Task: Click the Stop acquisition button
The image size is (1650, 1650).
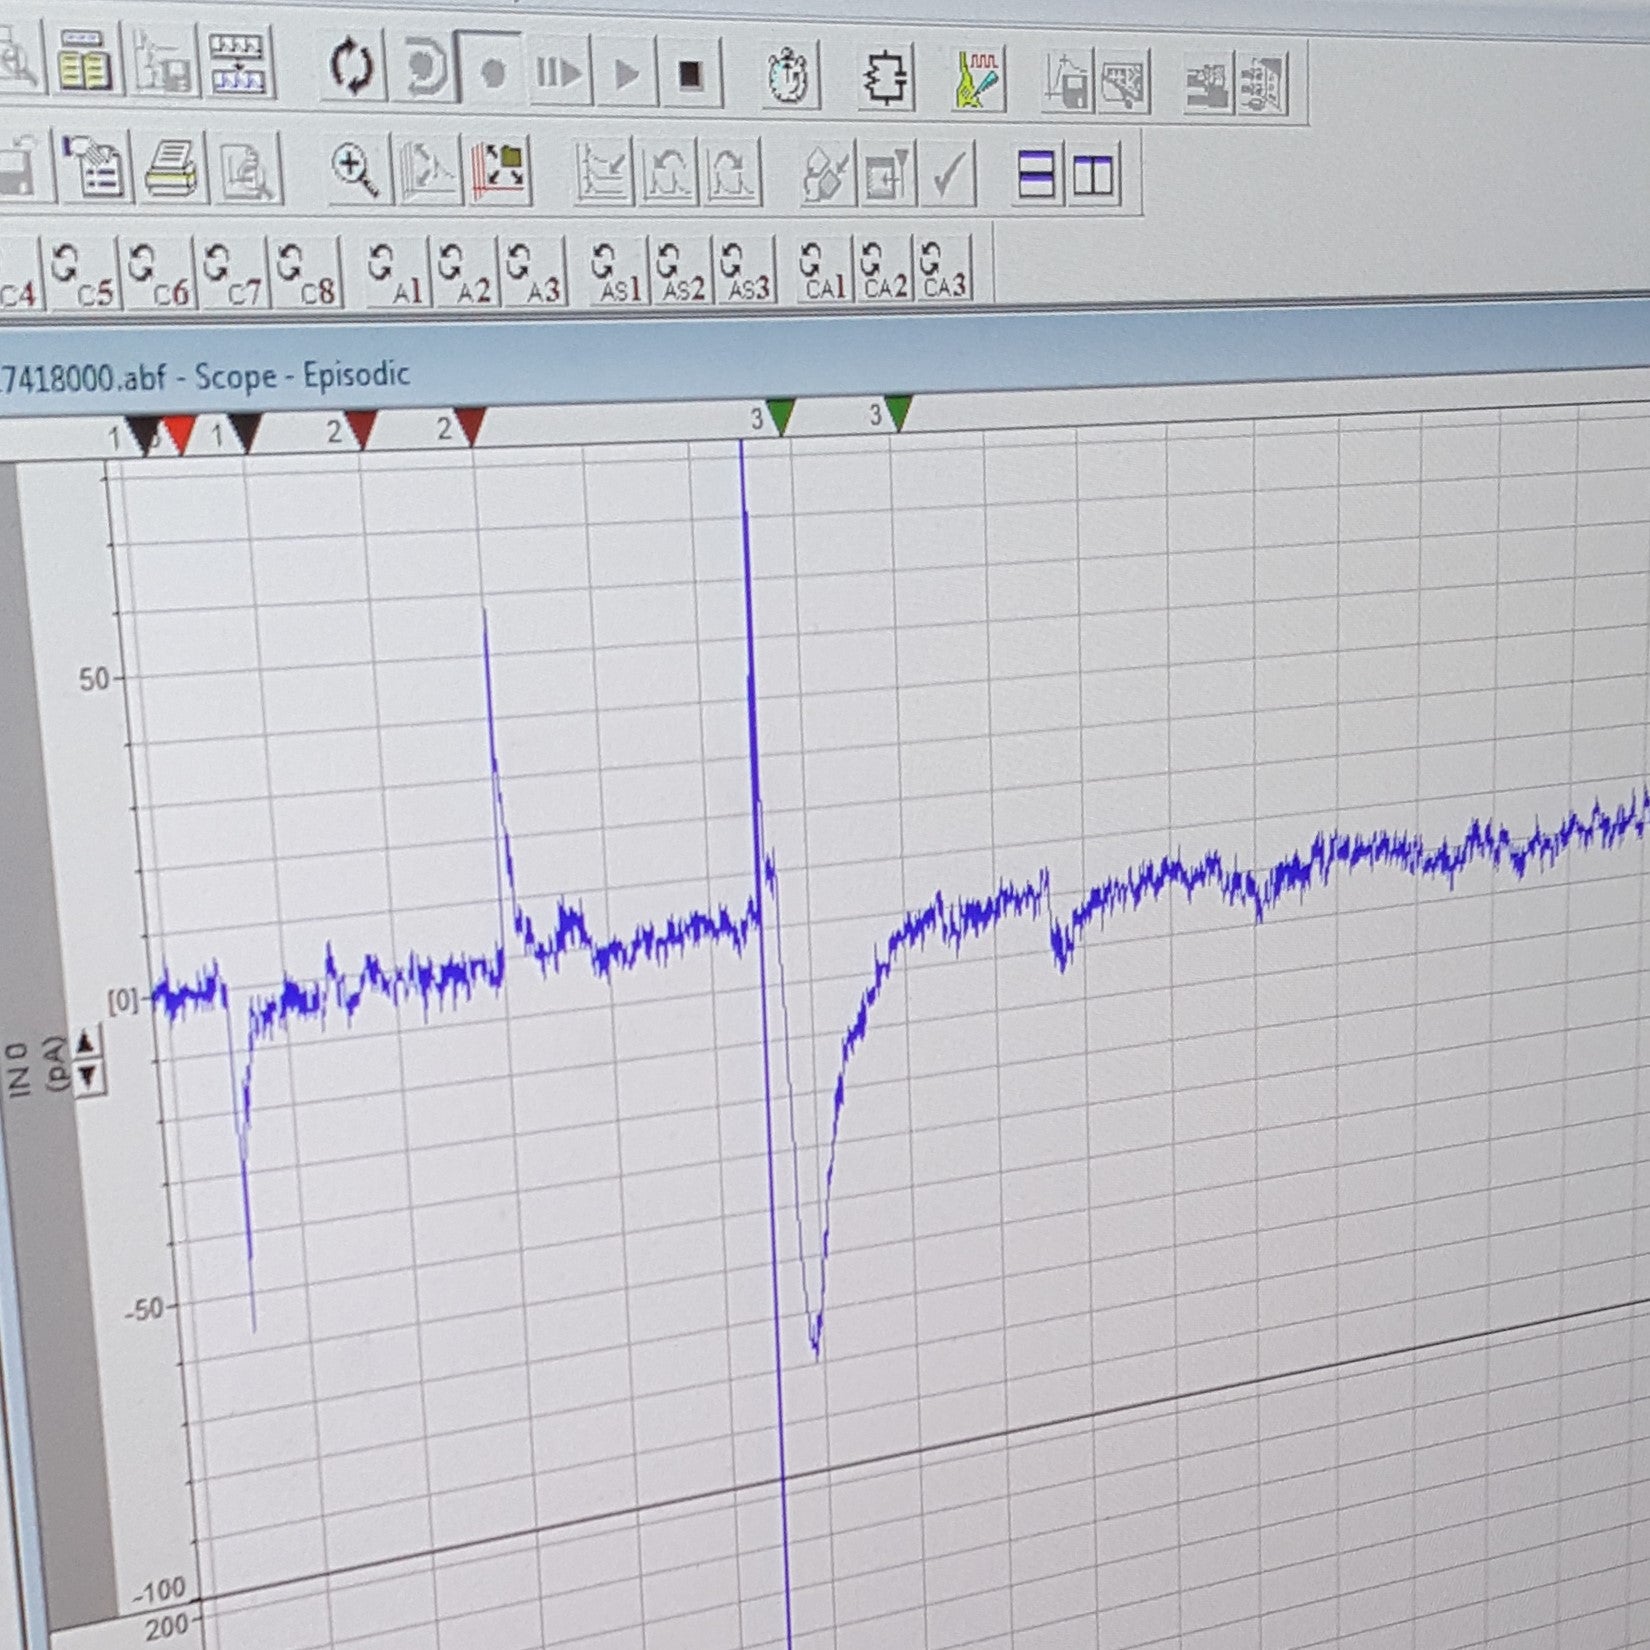Action: [x=689, y=74]
